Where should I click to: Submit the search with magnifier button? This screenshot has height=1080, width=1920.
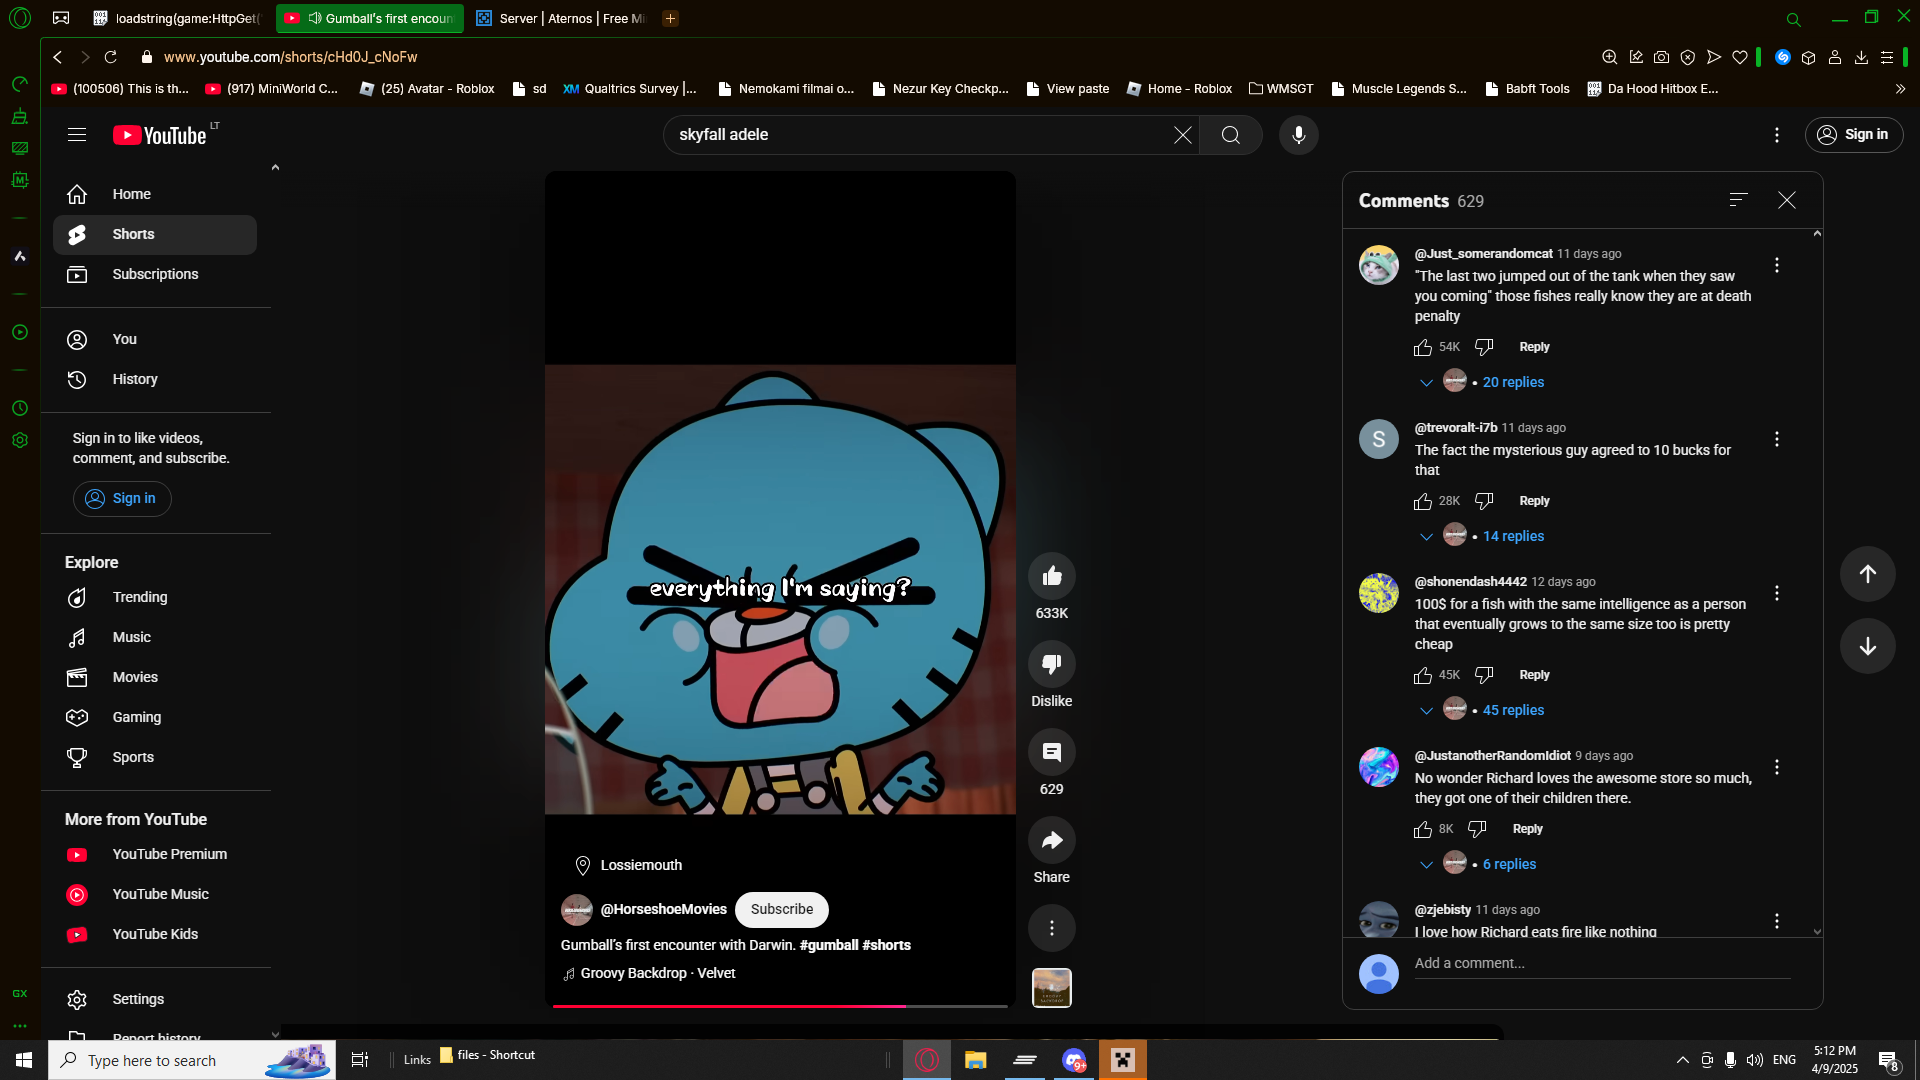click(1231, 135)
